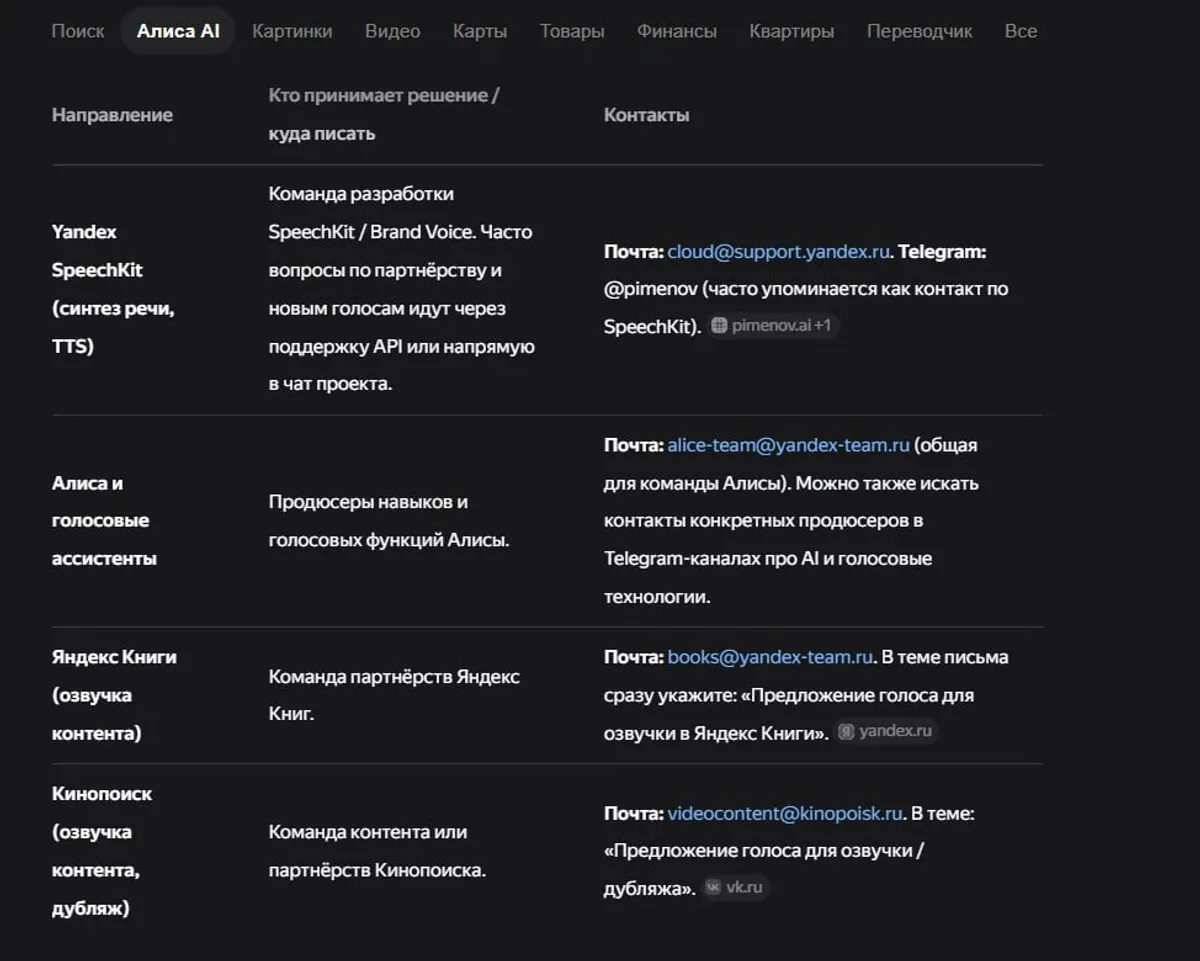1200x961 pixels.
Task: Open the books@yandex-team.ru email link
Action: coord(771,657)
